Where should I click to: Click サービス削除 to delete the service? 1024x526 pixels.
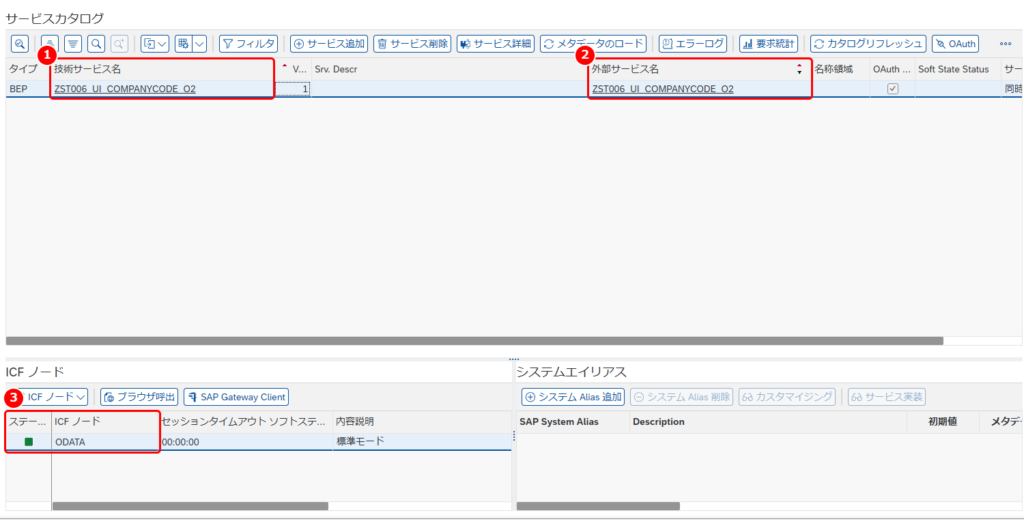tap(412, 44)
